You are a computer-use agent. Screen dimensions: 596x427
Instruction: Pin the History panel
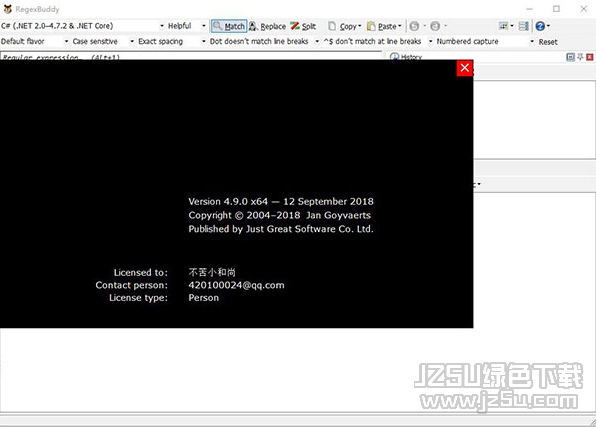pyautogui.click(x=580, y=57)
